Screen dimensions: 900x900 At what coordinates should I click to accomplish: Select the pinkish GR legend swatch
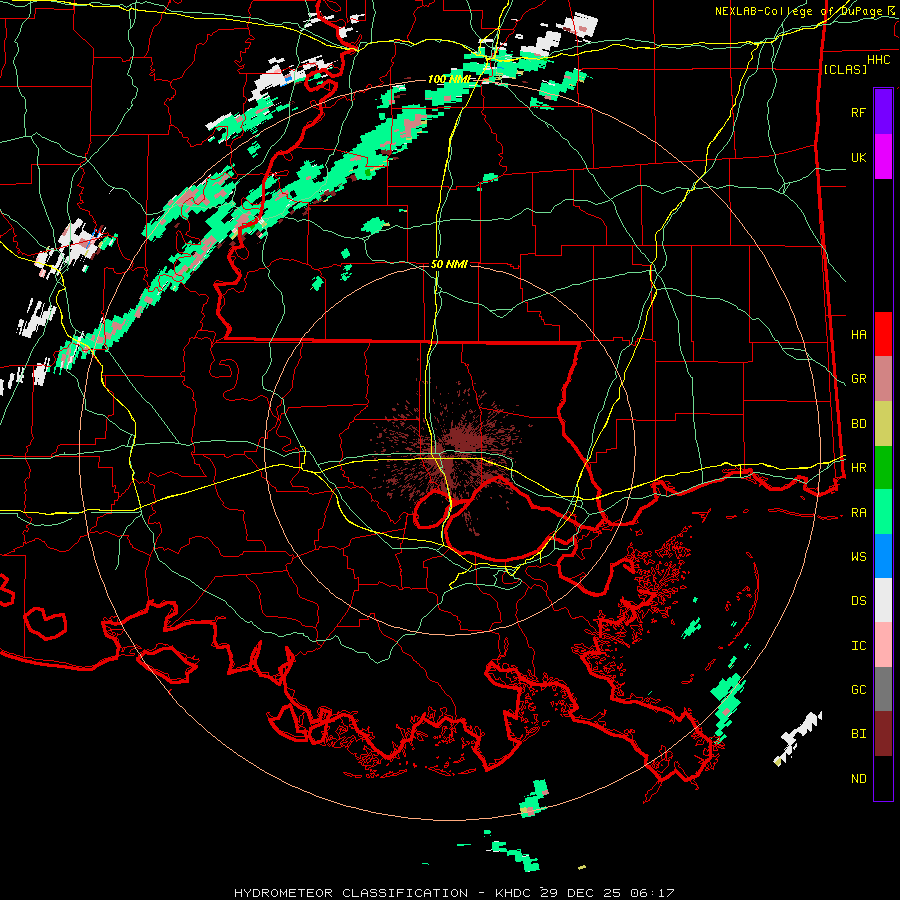tap(883, 379)
